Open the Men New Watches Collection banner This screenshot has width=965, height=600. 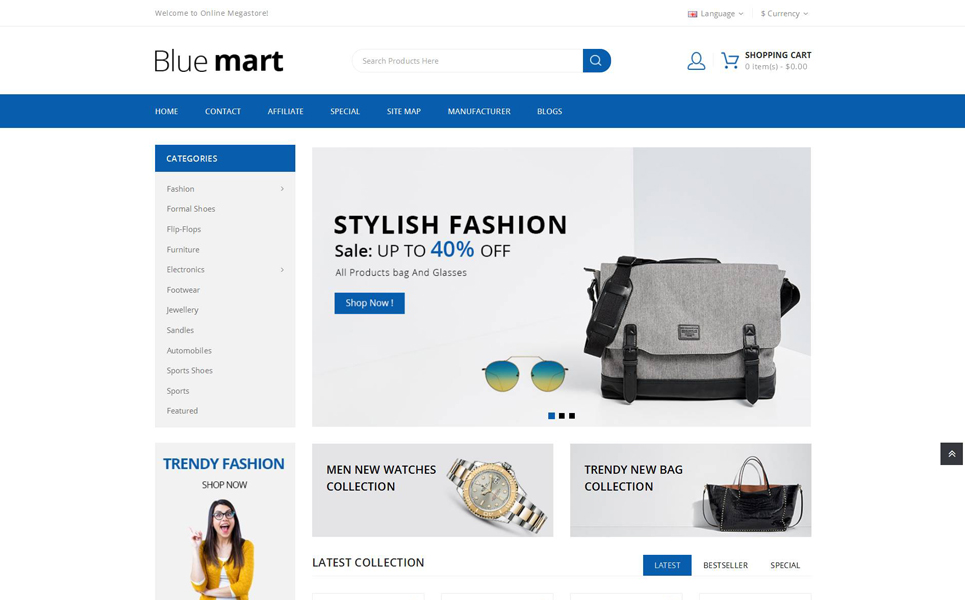(432, 490)
